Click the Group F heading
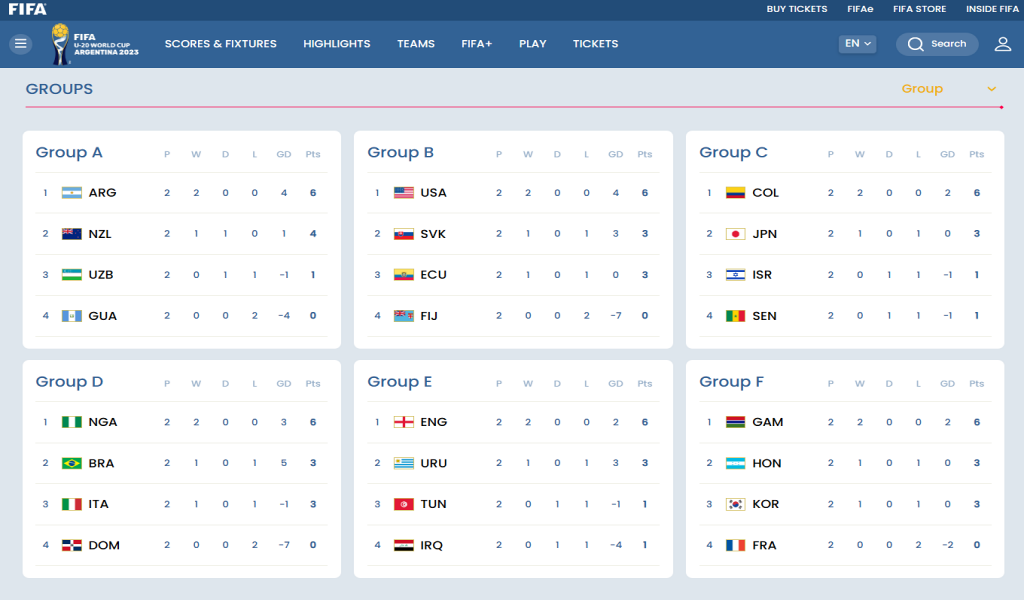This screenshot has height=600, width=1024. point(731,382)
